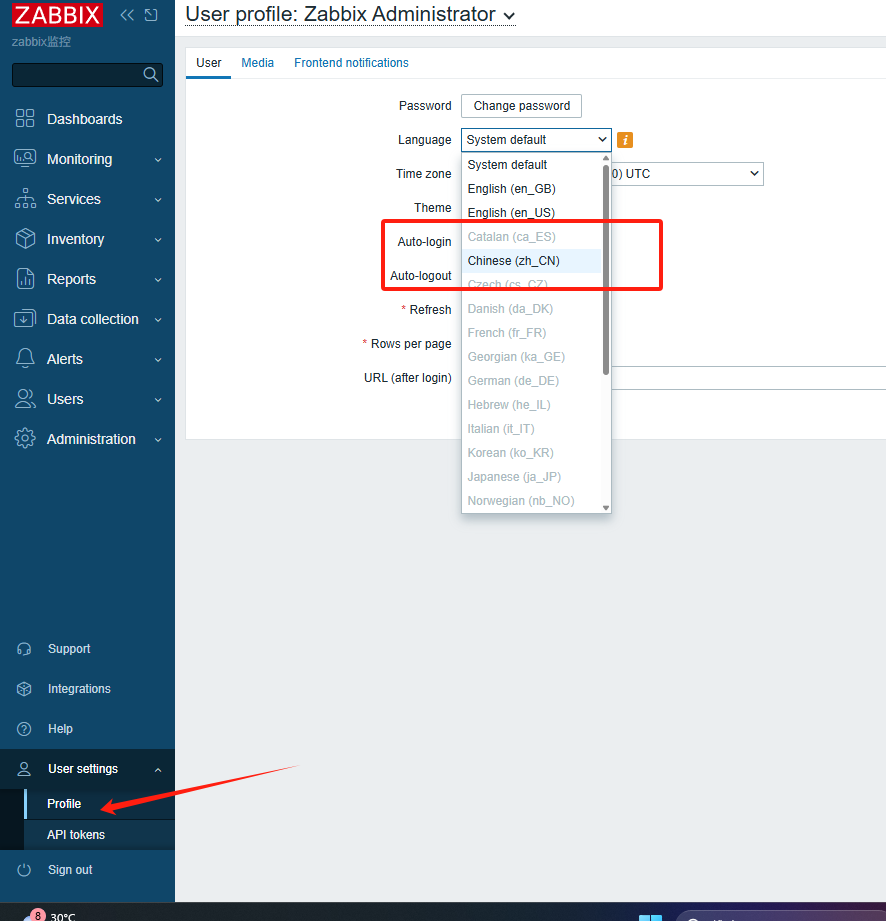Image resolution: width=886 pixels, height=921 pixels.
Task: Open the Language dropdown box
Action: 536,140
